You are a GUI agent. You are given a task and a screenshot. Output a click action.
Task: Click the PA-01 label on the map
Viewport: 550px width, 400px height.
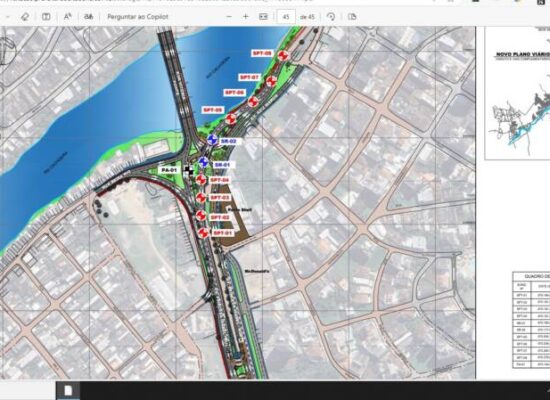(169, 170)
